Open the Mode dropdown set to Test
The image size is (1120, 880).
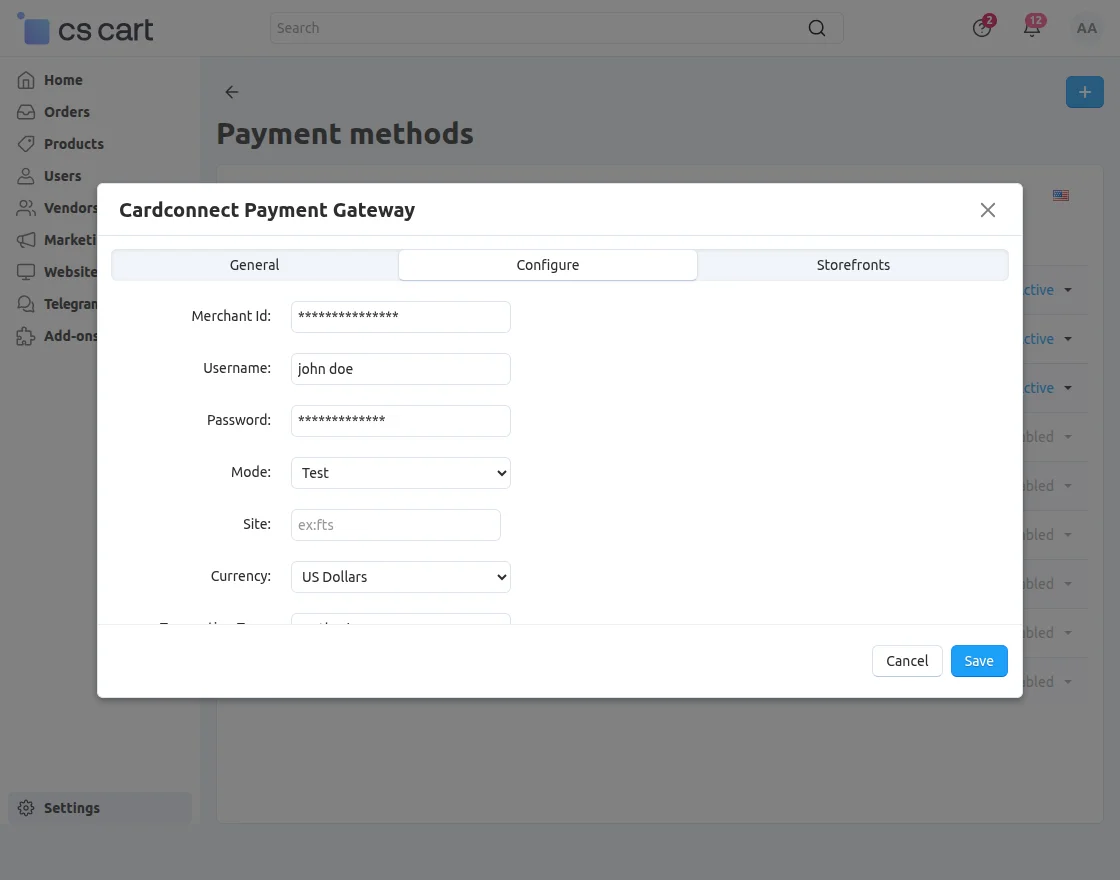[x=401, y=473]
